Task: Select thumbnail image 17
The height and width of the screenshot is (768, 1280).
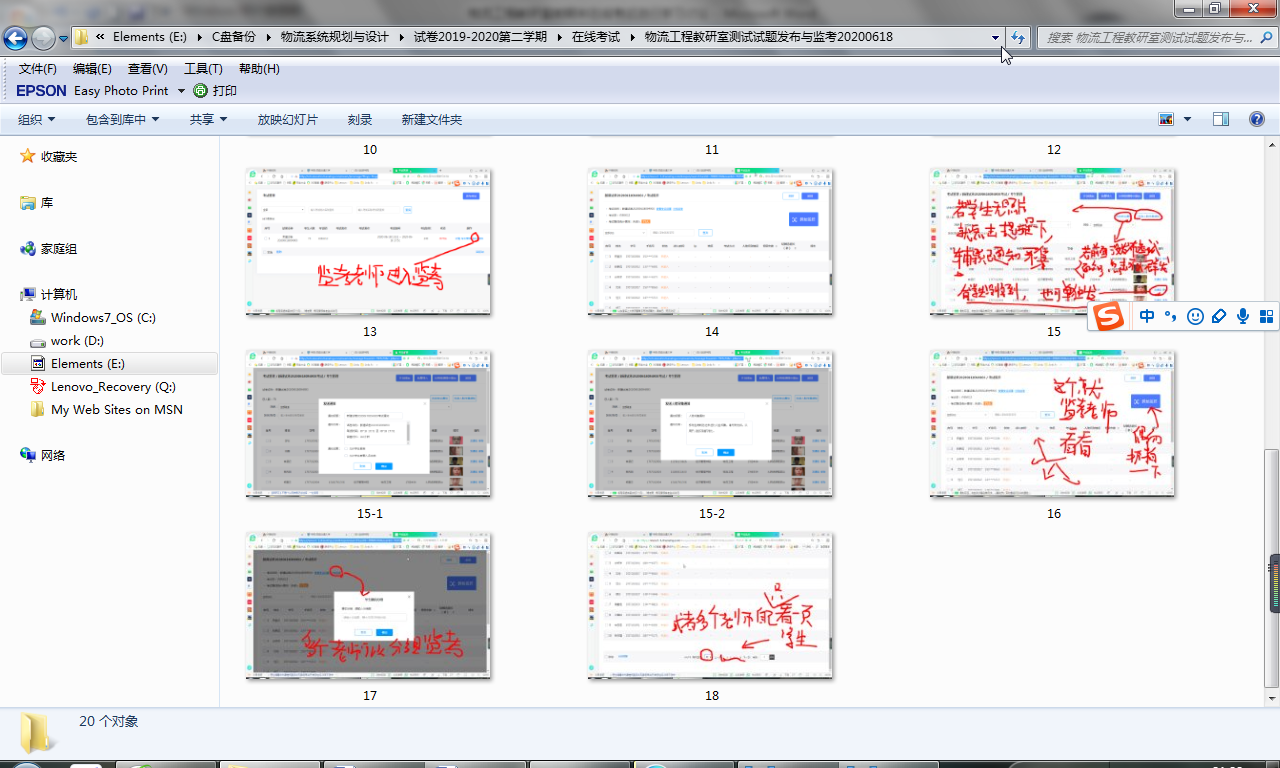Action: coord(369,606)
